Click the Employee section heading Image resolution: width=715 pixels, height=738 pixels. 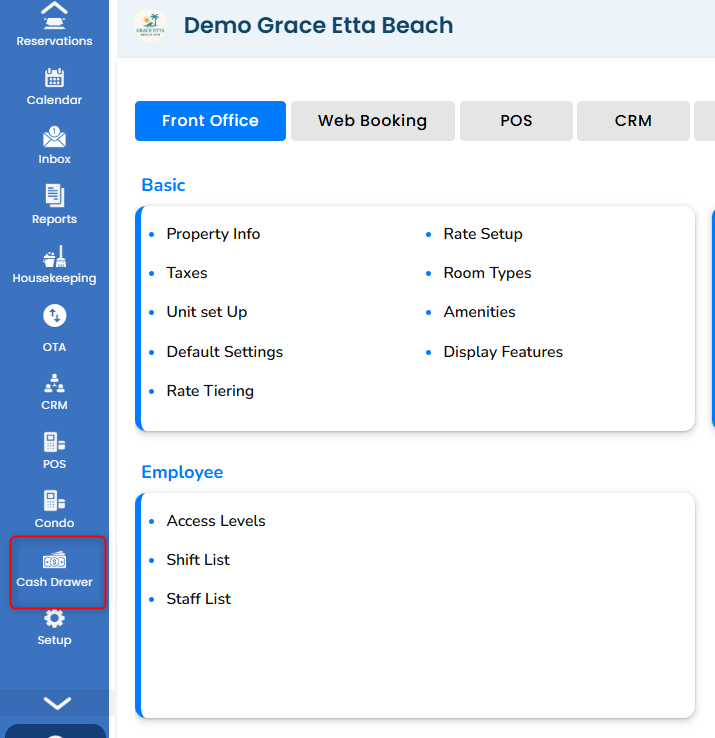(x=182, y=472)
